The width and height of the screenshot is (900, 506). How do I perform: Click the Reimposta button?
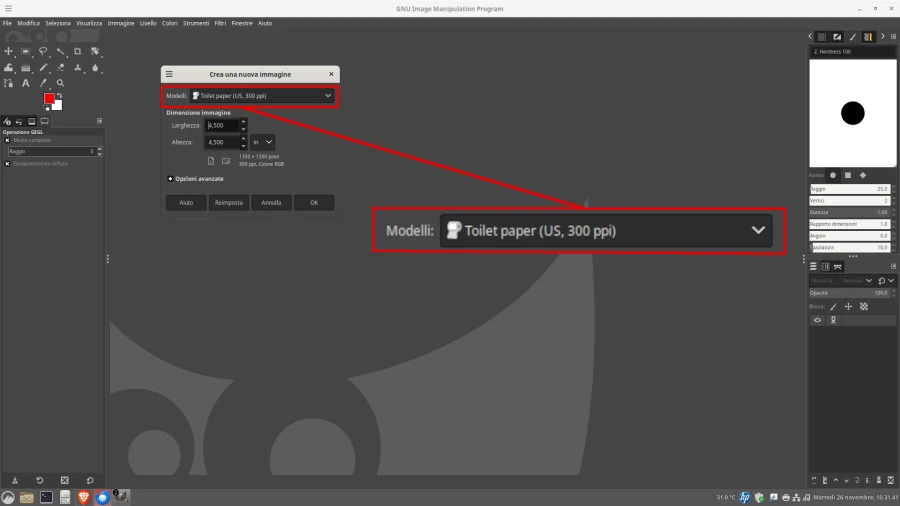tap(228, 203)
